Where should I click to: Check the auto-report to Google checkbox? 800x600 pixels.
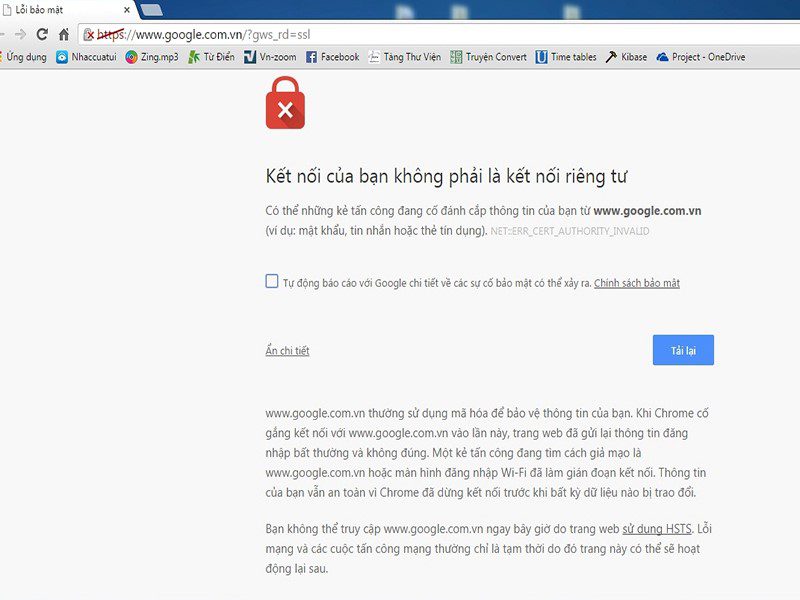click(272, 281)
